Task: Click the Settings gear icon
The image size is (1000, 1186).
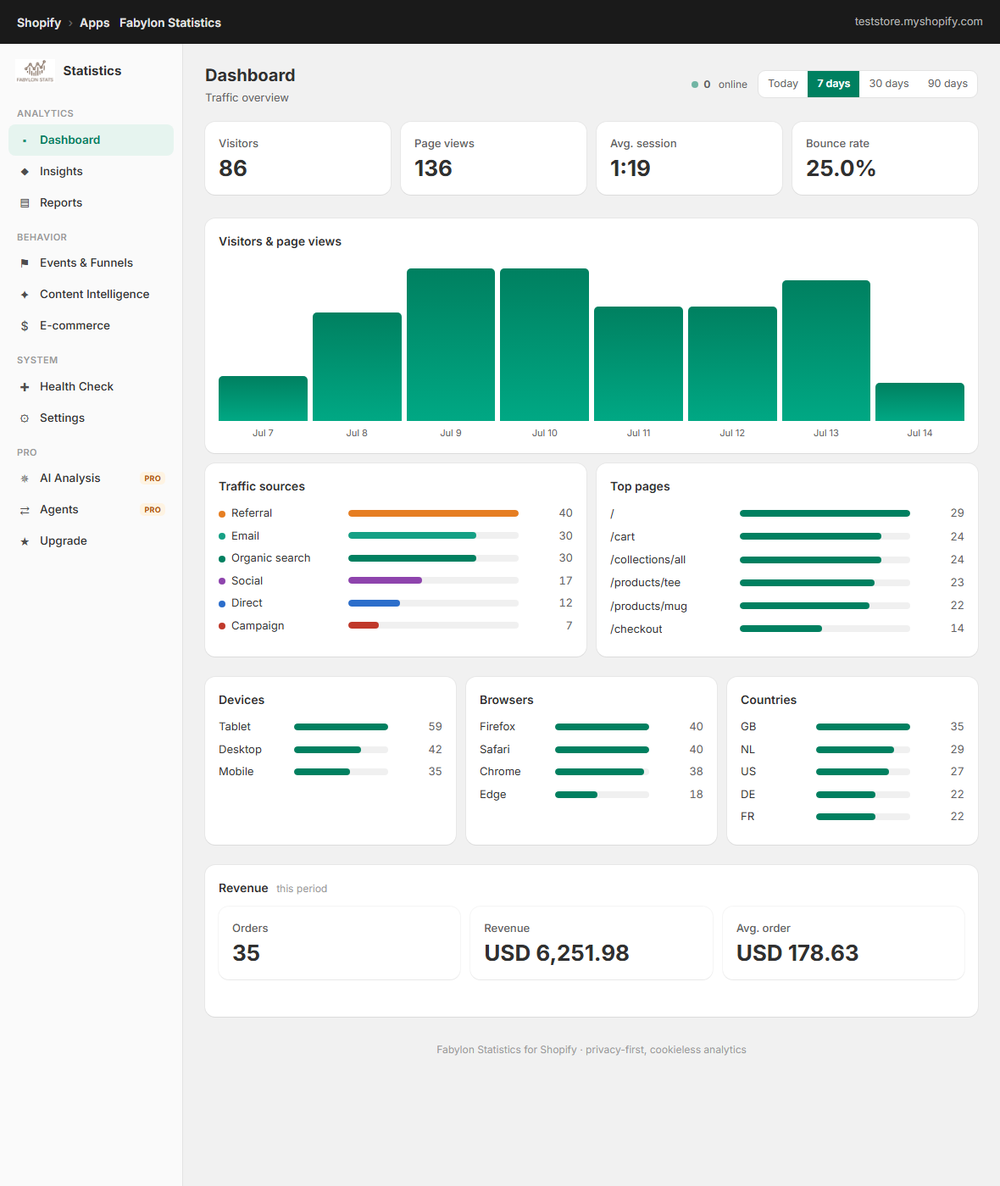Action: pyautogui.click(x=24, y=418)
